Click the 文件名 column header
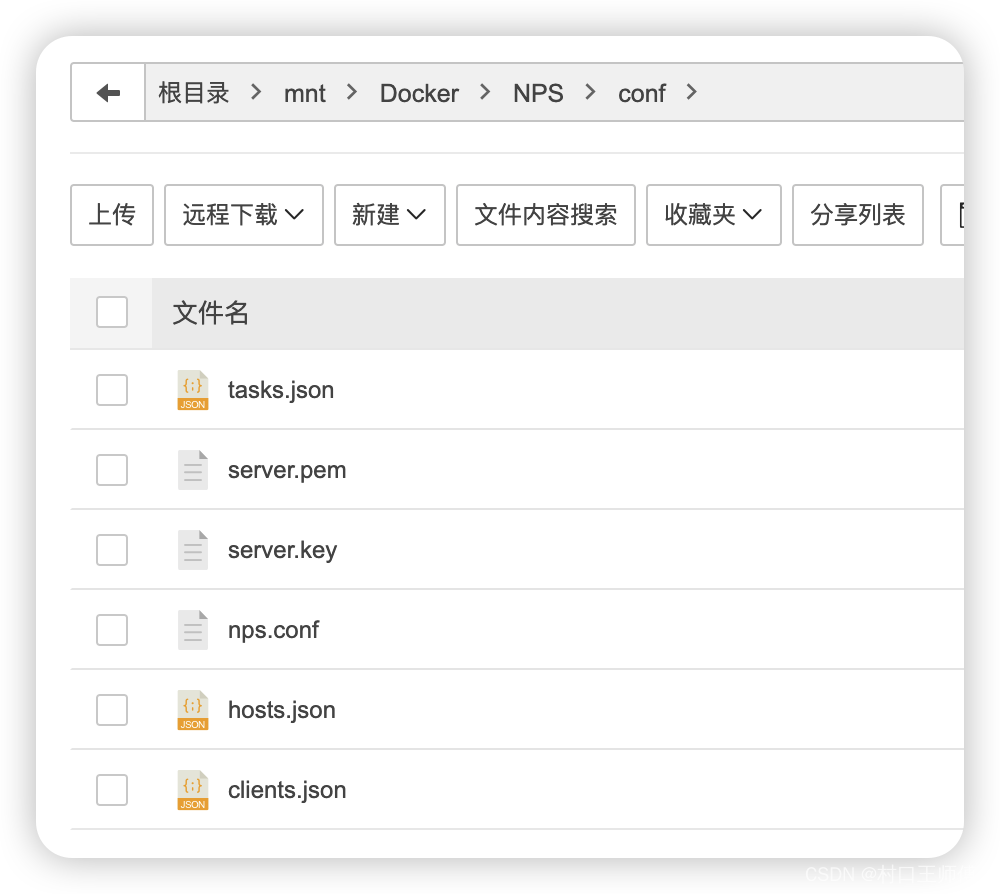The width and height of the screenshot is (1000, 894). click(x=210, y=312)
